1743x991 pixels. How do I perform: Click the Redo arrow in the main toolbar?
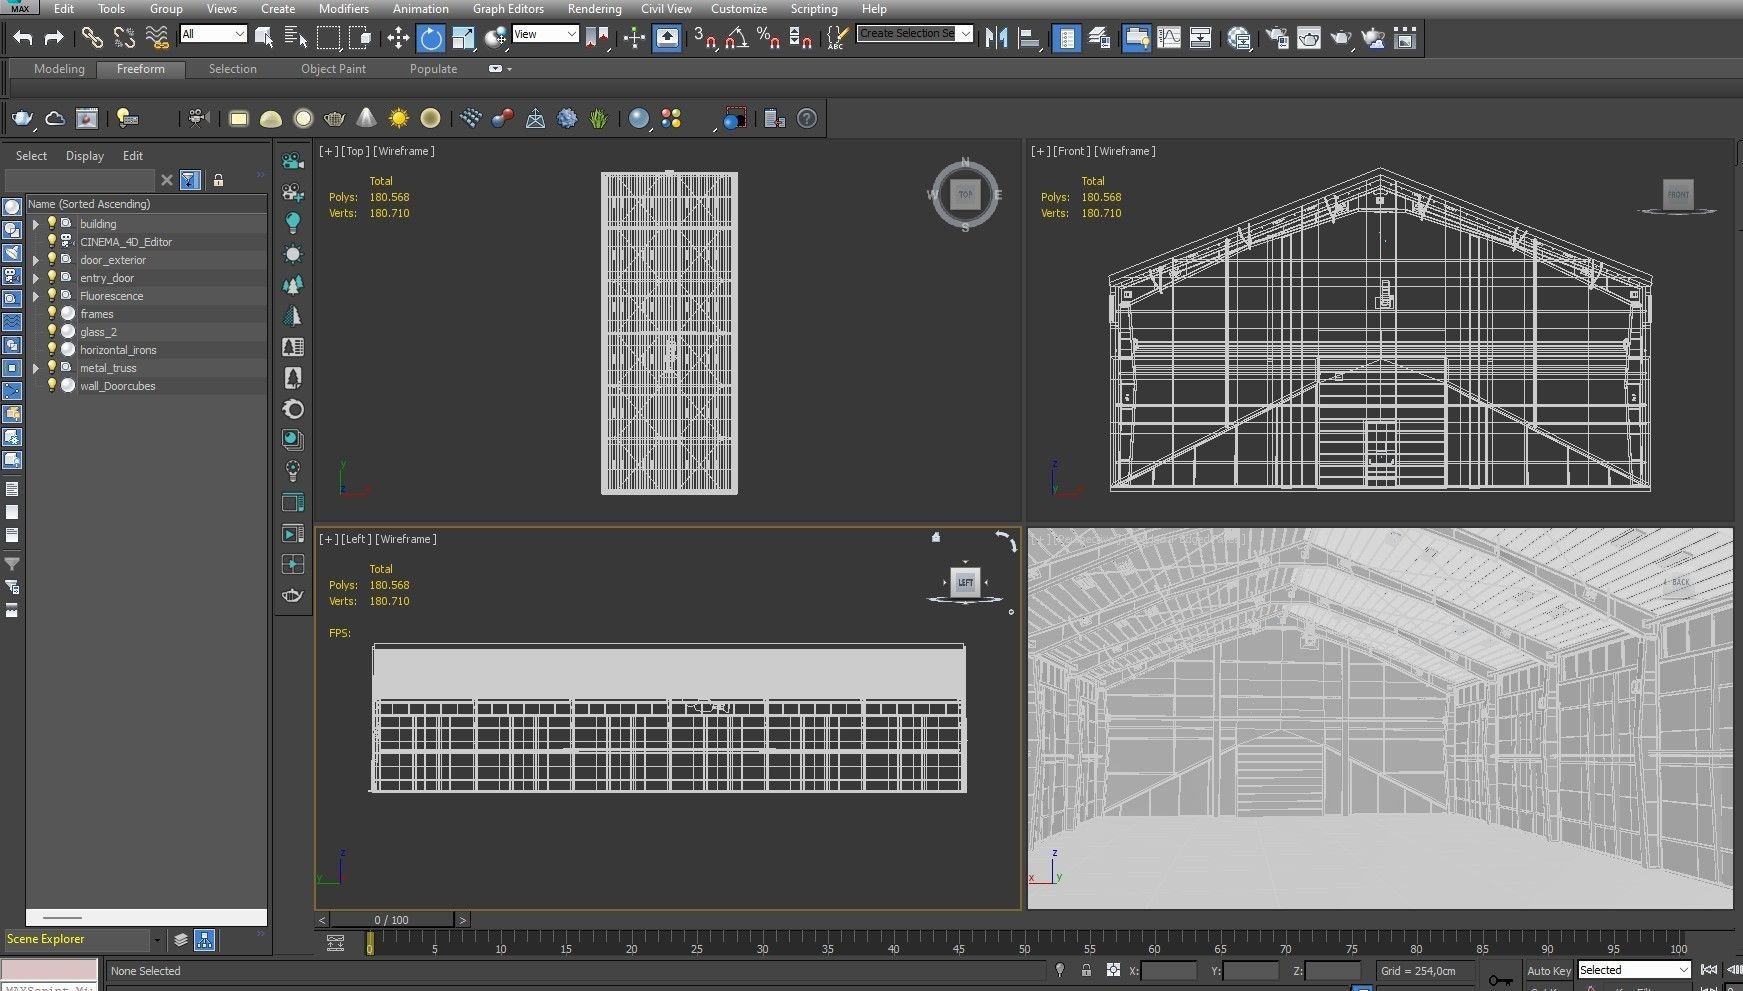pos(54,38)
